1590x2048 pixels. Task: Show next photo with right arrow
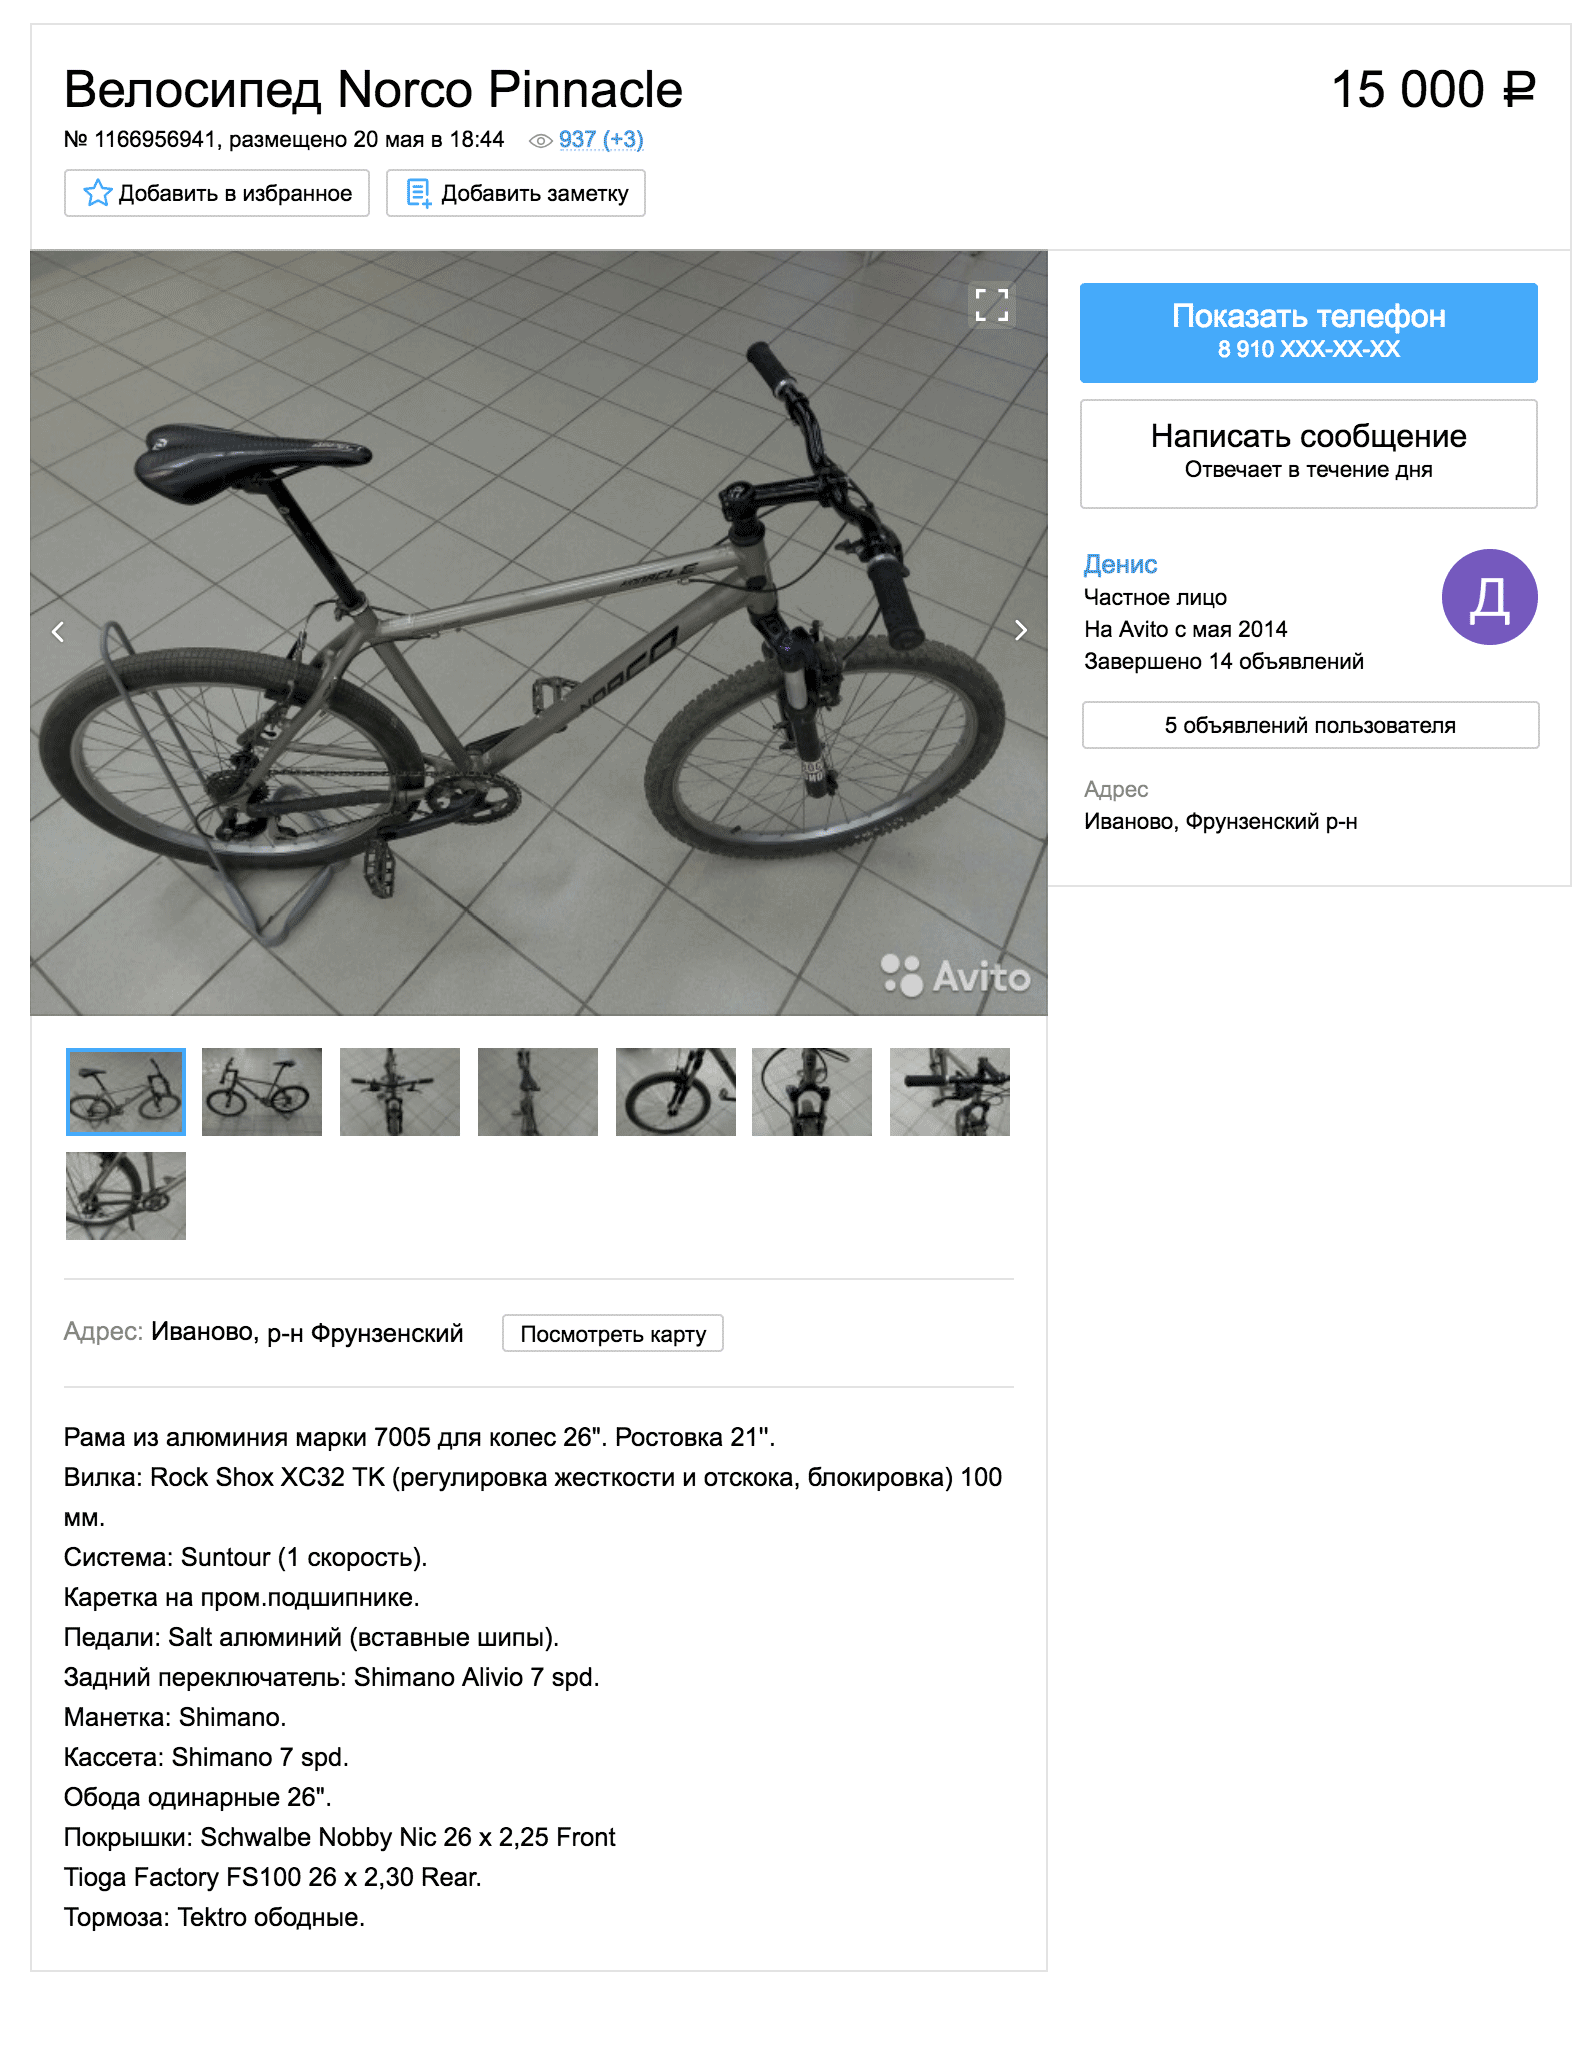pyautogui.click(x=1020, y=630)
